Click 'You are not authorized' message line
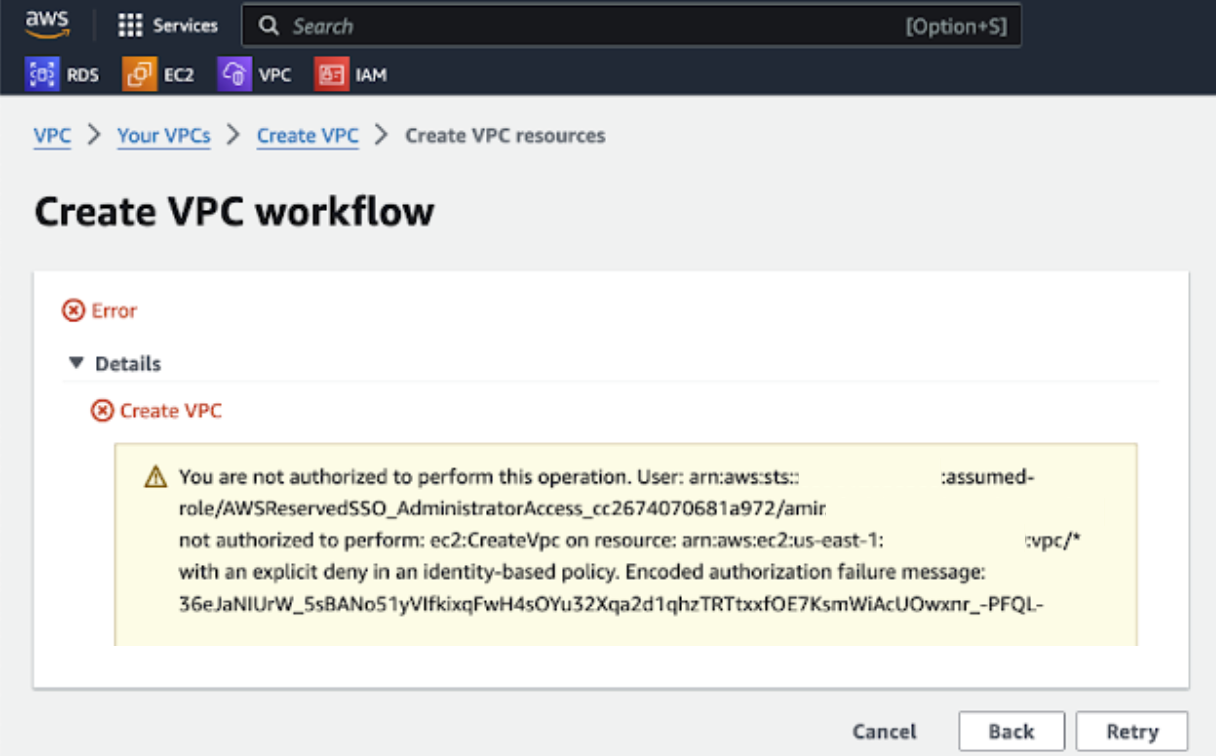1216x756 pixels. (x=607, y=478)
